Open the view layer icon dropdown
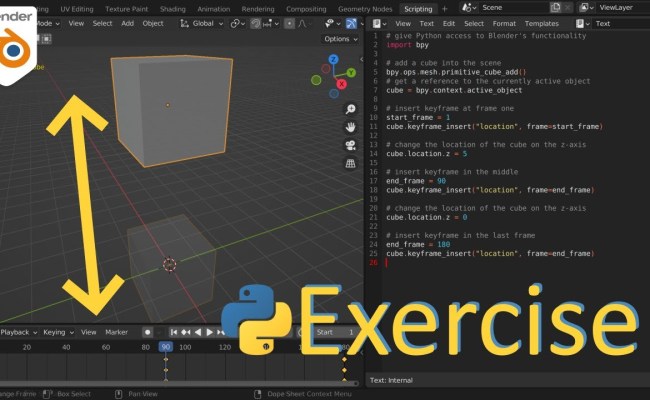 click(x=587, y=7)
